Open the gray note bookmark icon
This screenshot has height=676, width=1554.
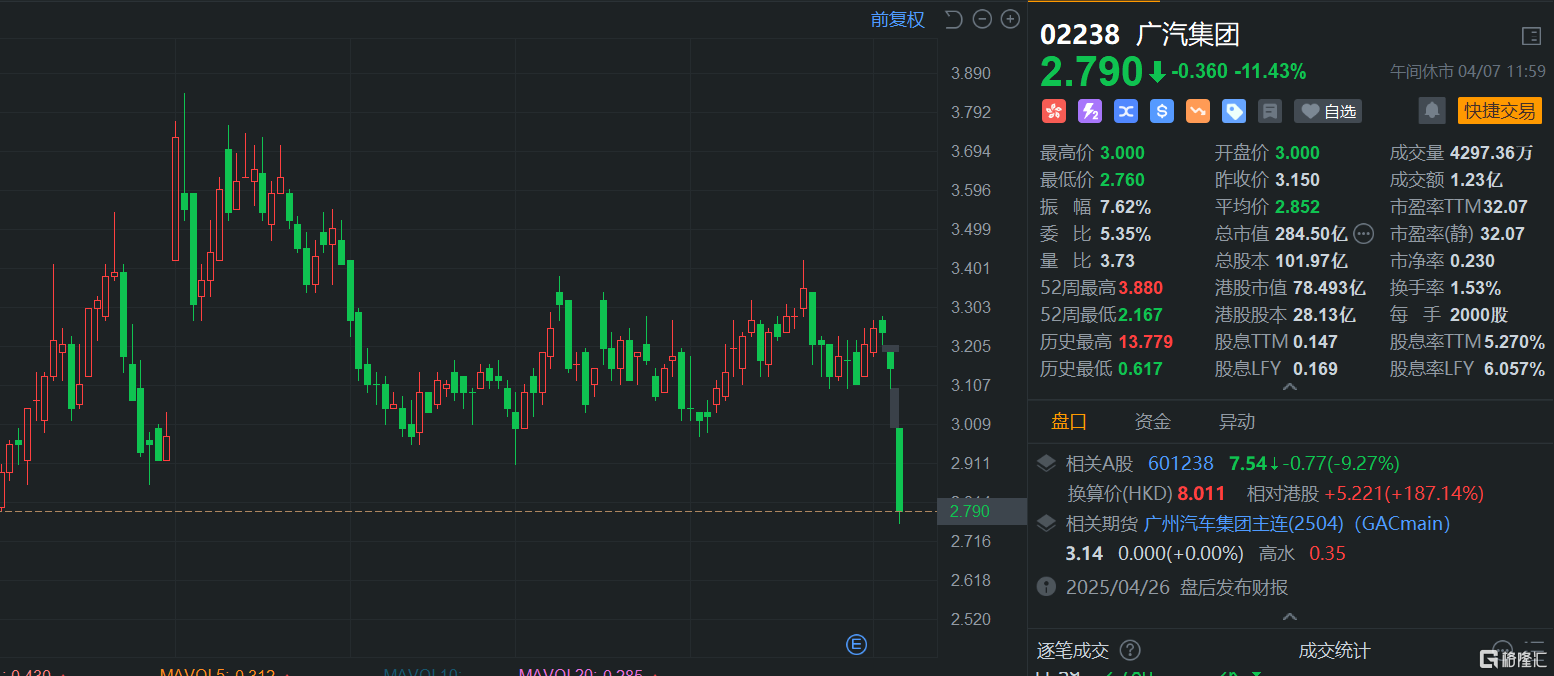pos(1270,111)
